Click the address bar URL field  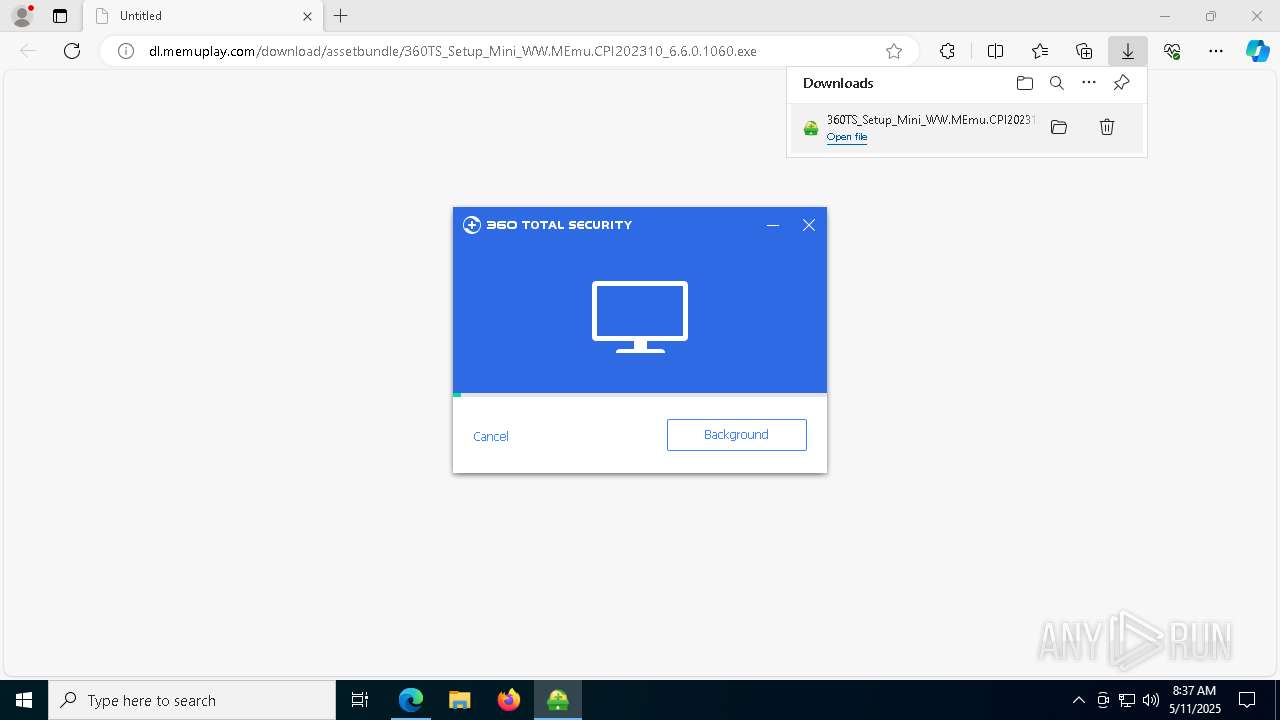point(509,51)
